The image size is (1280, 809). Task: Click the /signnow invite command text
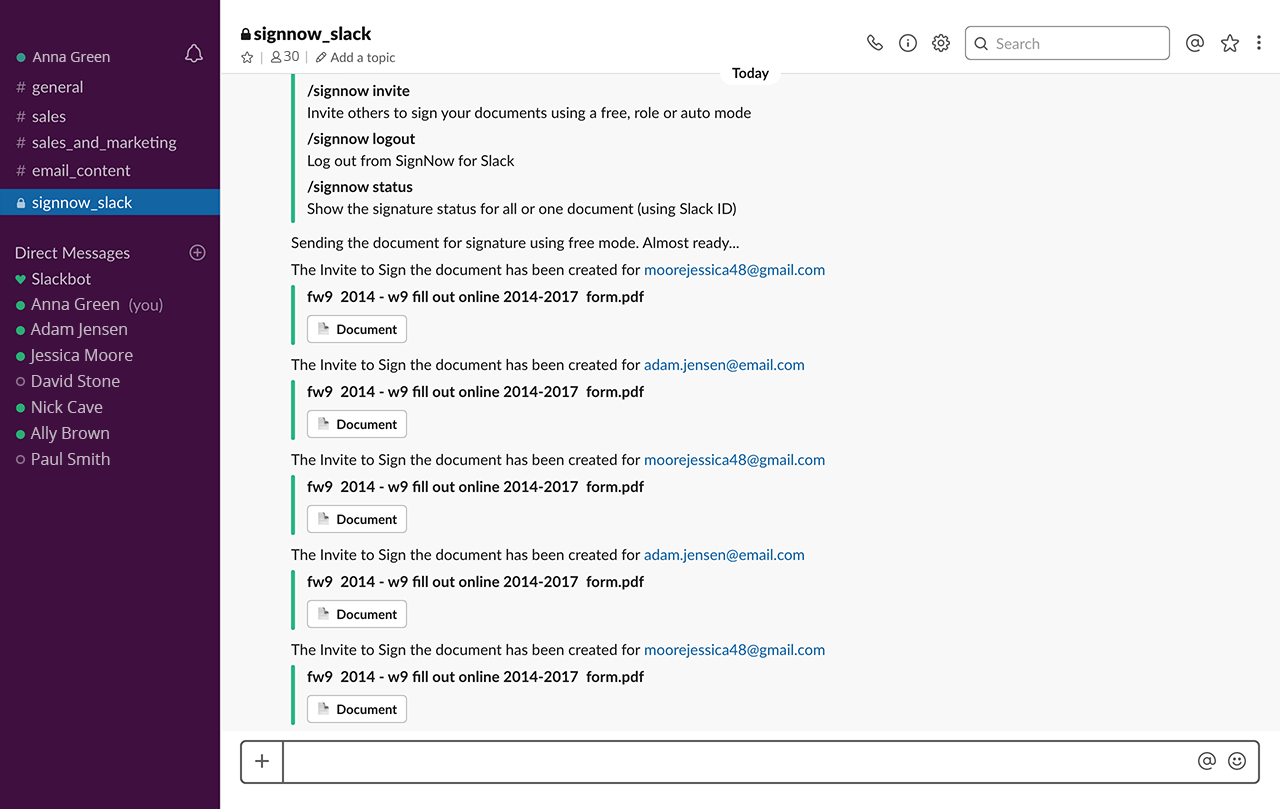358,91
